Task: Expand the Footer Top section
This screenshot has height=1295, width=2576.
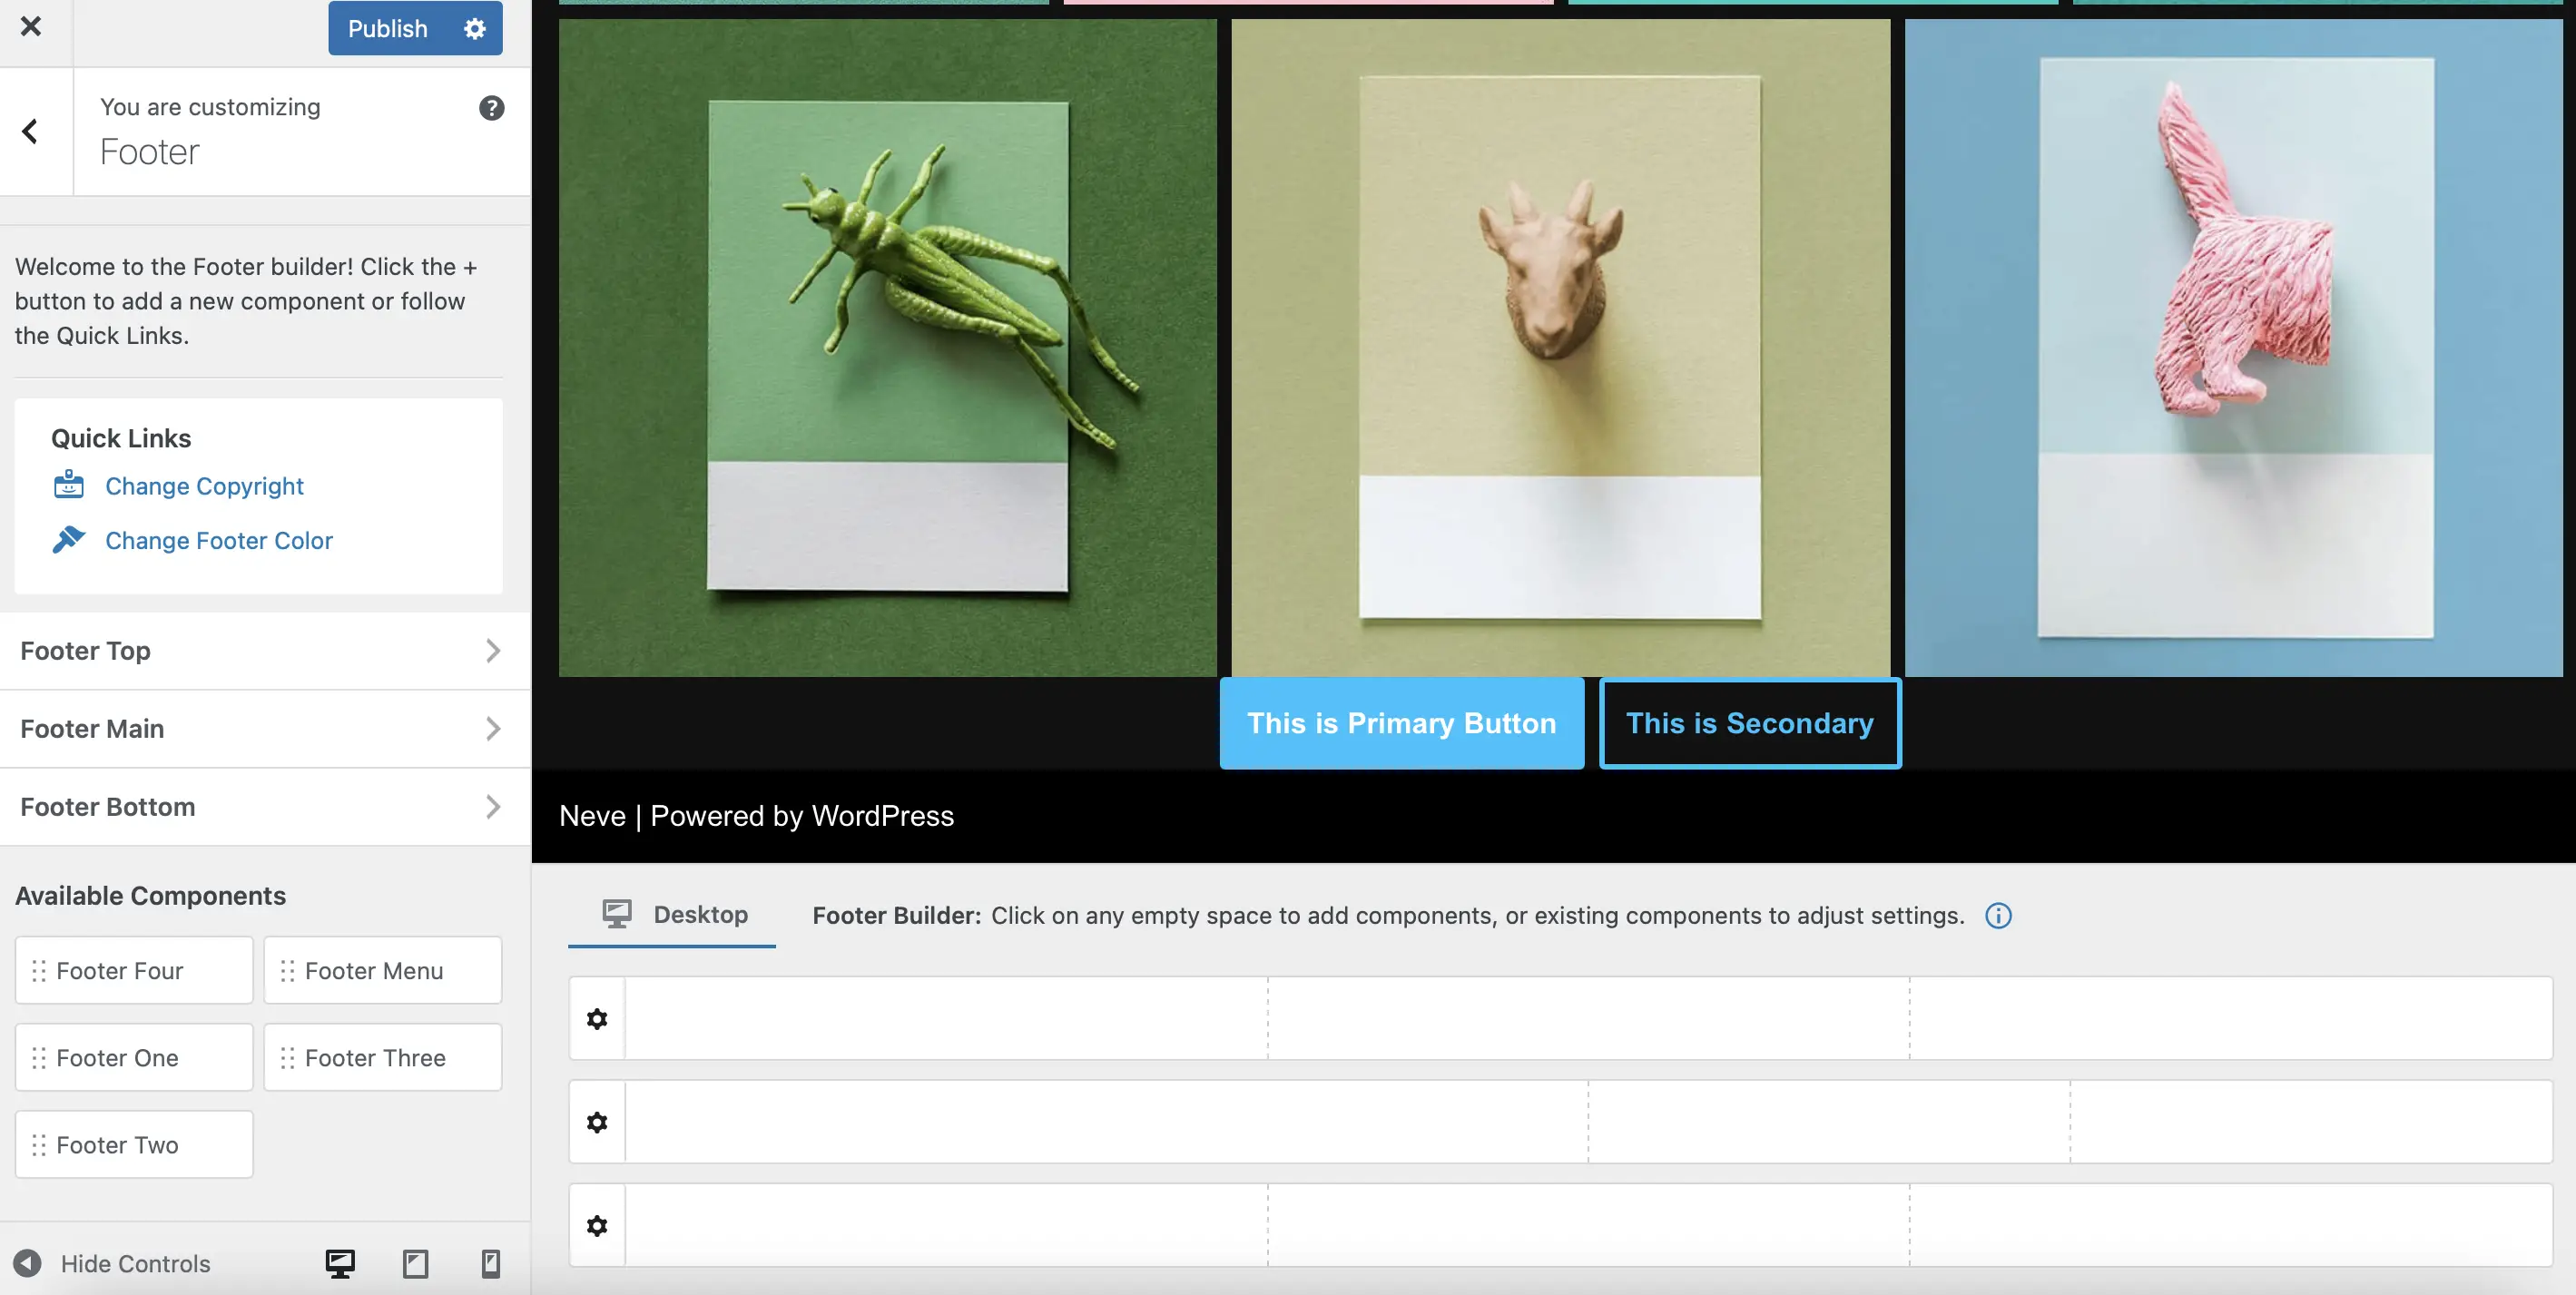Action: [260, 649]
